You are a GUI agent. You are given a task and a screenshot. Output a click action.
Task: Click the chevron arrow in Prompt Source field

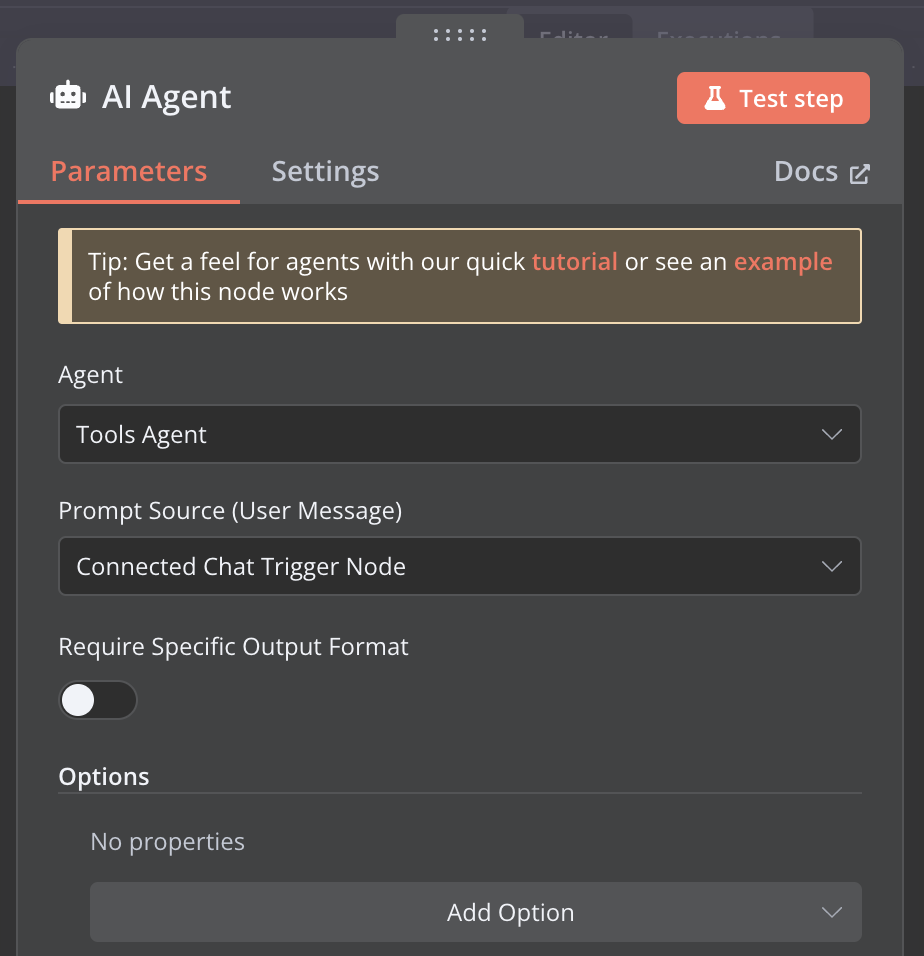(x=831, y=566)
